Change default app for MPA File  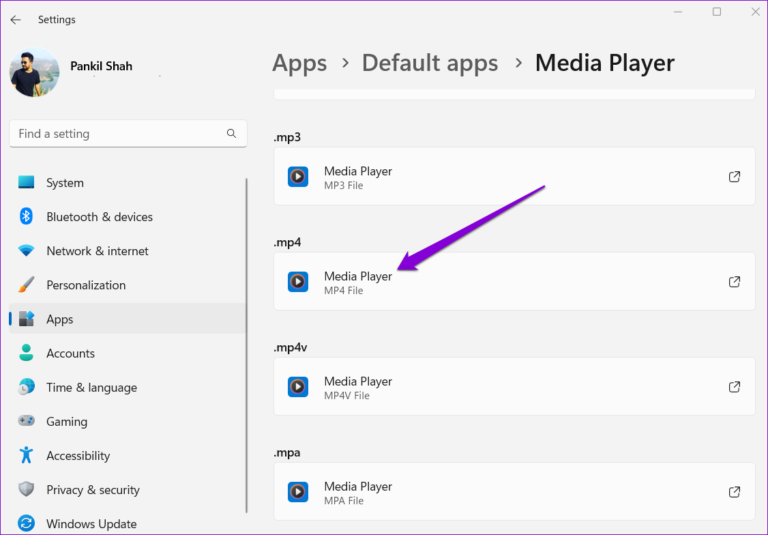(514, 491)
